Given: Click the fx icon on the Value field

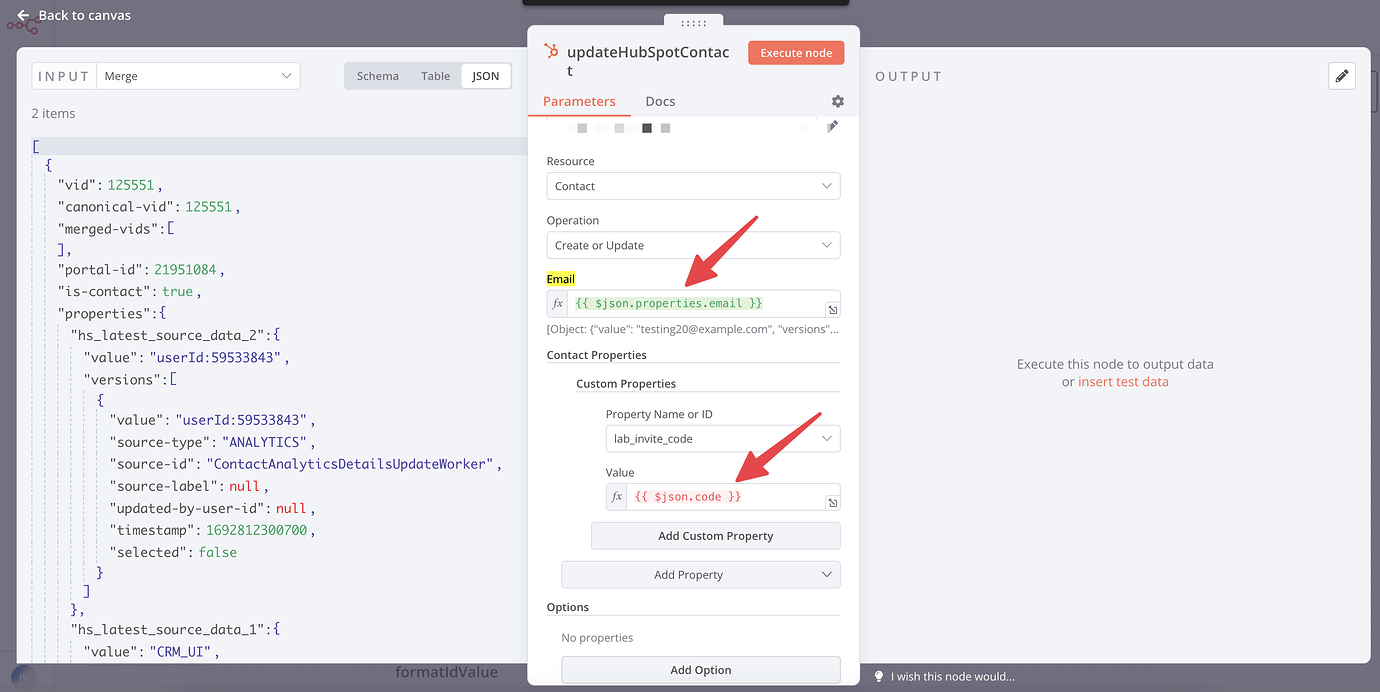Looking at the screenshot, I should coord(617,496).
